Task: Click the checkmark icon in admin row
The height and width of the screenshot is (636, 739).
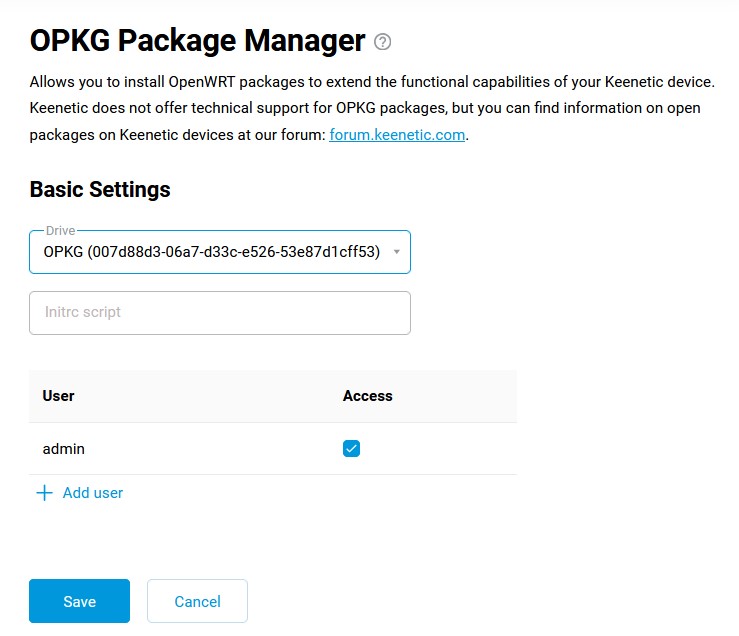Action: coord(351,449)
